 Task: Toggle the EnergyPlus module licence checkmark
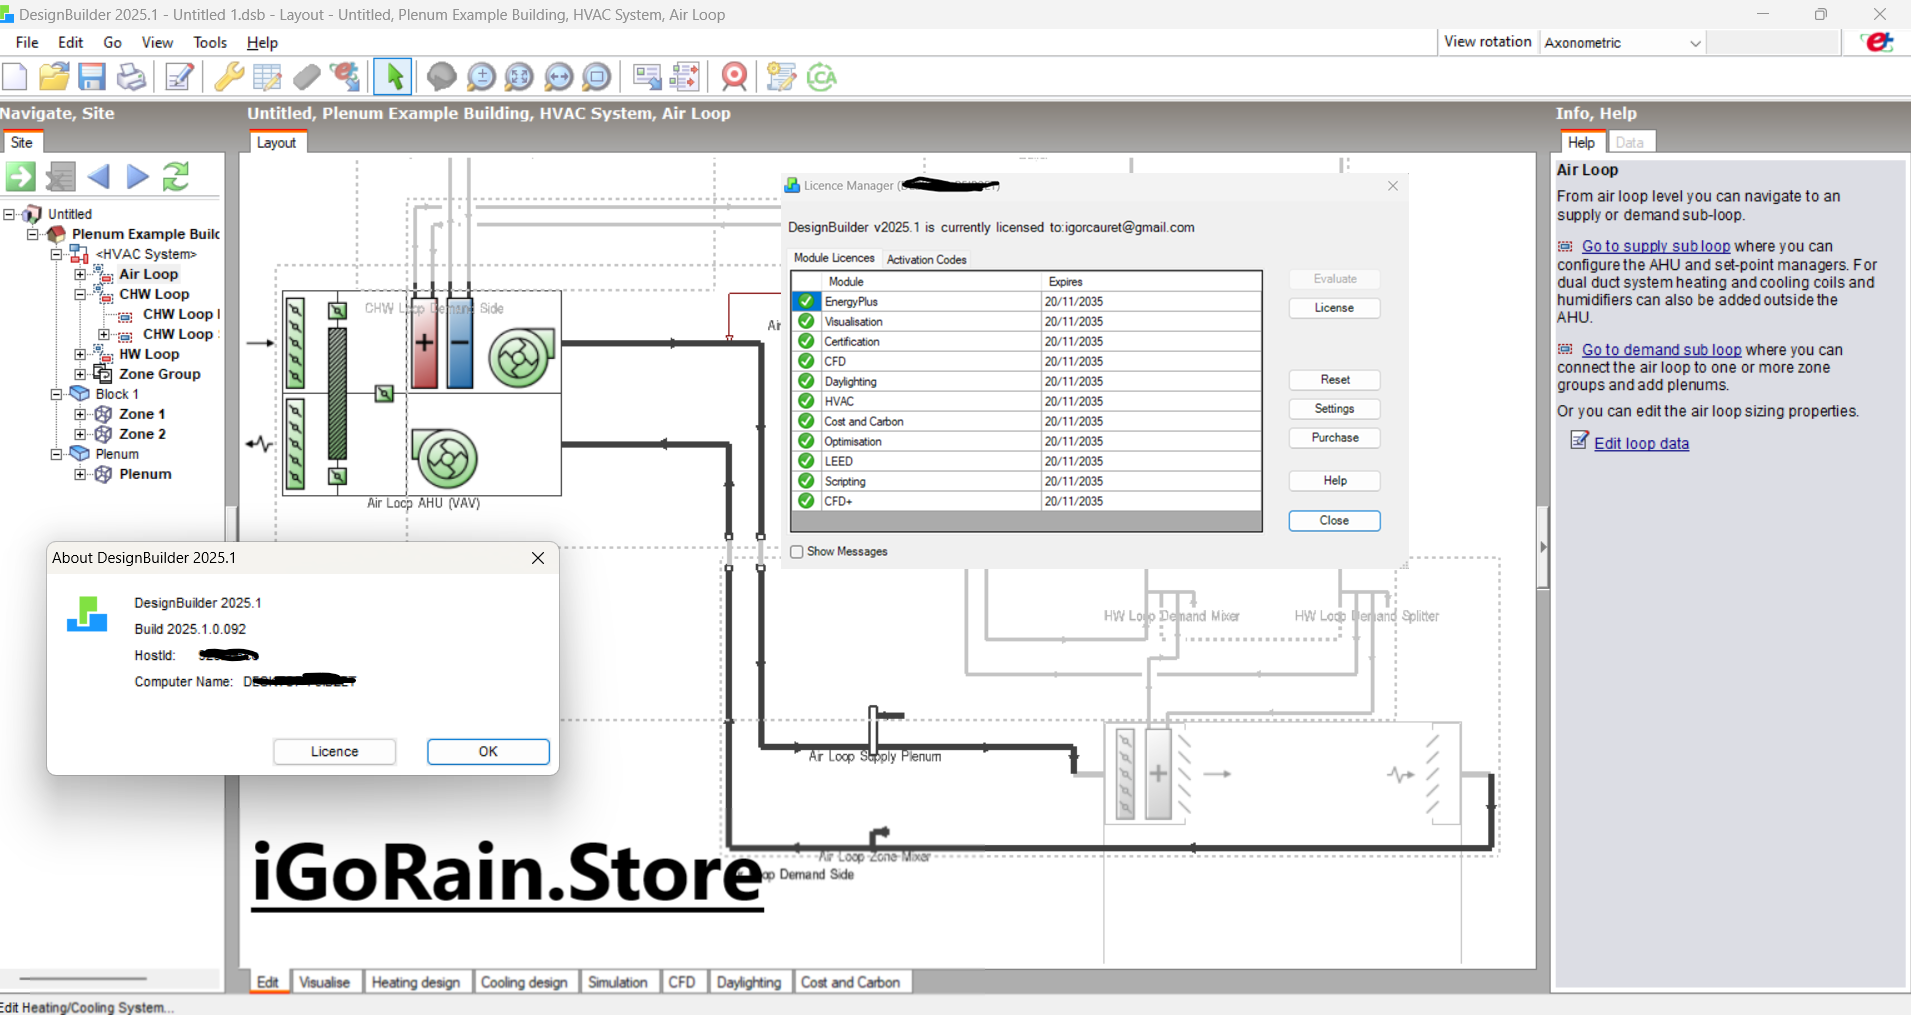click(x=805, y=301)
